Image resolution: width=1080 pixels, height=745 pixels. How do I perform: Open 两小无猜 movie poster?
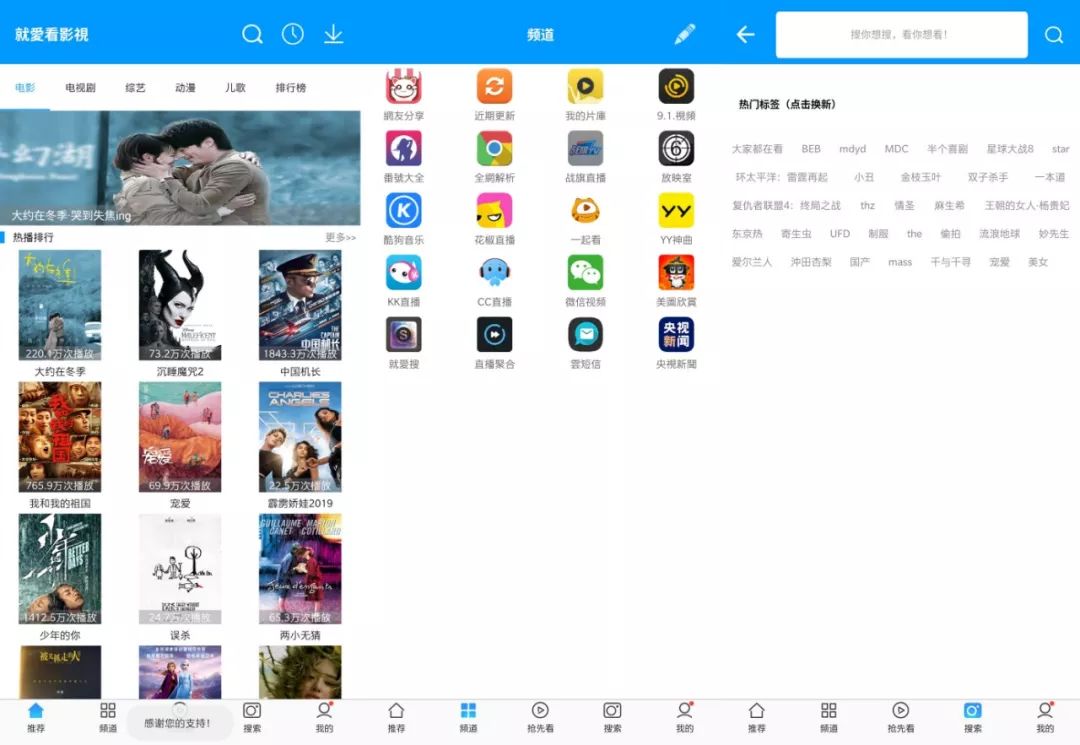click(x=300, y=569)
